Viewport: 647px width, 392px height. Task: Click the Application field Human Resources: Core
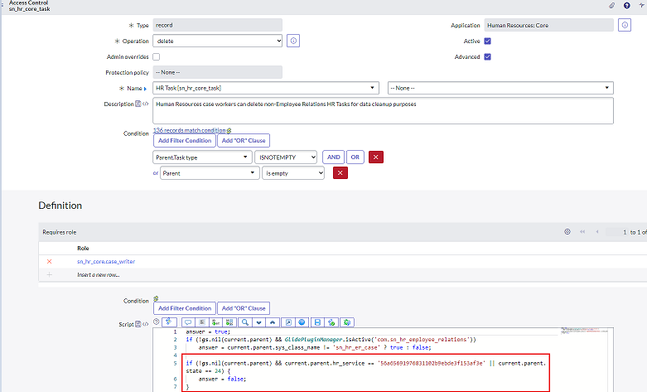[x=549, y=25]
